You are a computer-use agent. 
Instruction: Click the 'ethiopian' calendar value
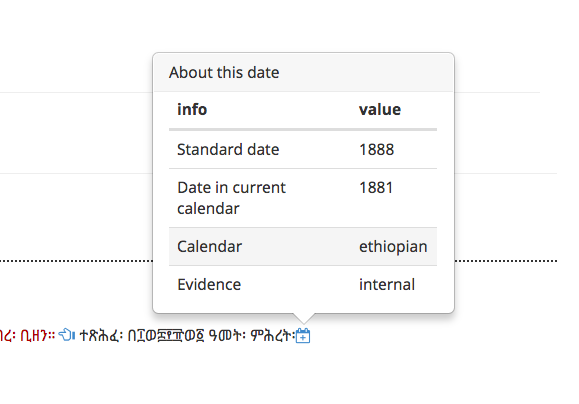[393, 247]
